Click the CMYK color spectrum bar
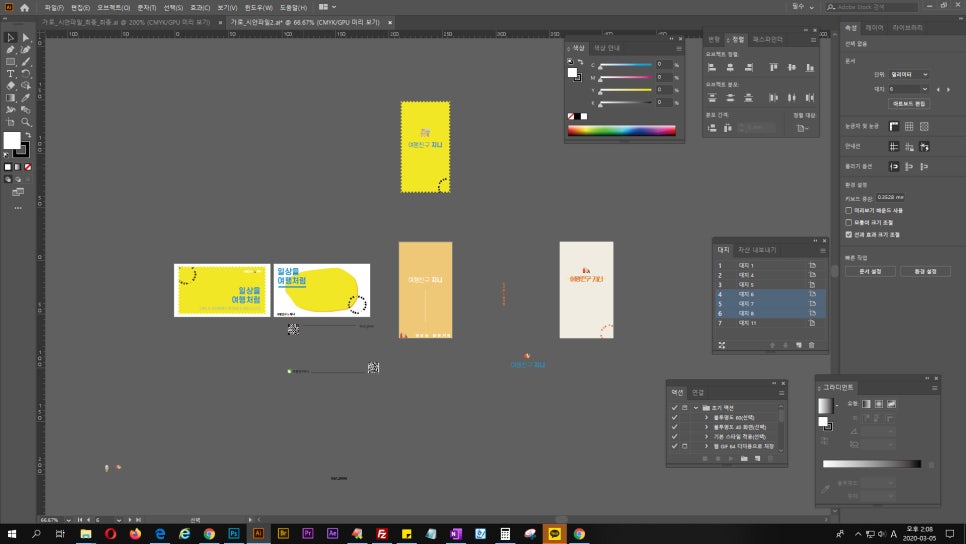The height and width of the screenshot is (544, 966). pos(622,130)
